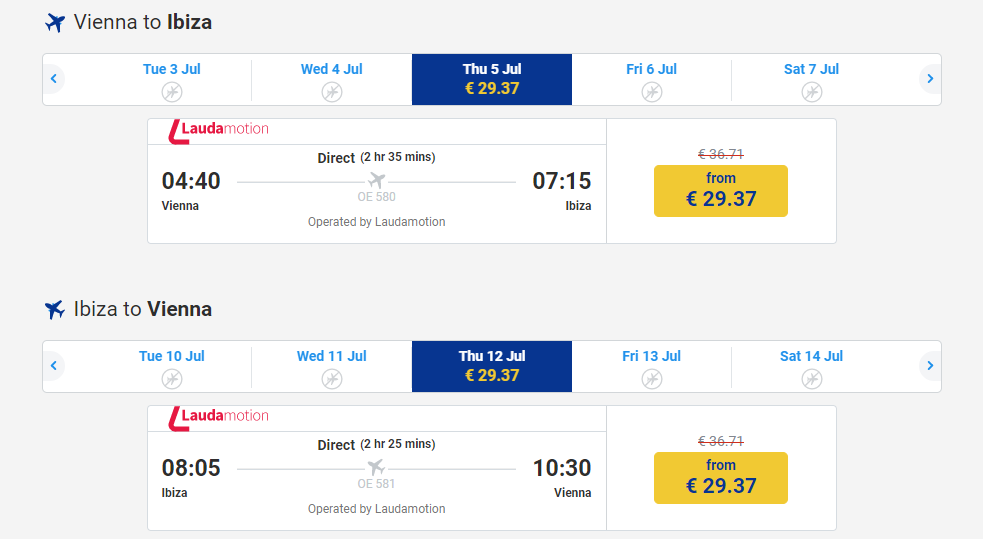Click the Laudamotion logo on return flight
This screenshot has height=539, width=983.
pyautogui.click(x=219, y=416)
